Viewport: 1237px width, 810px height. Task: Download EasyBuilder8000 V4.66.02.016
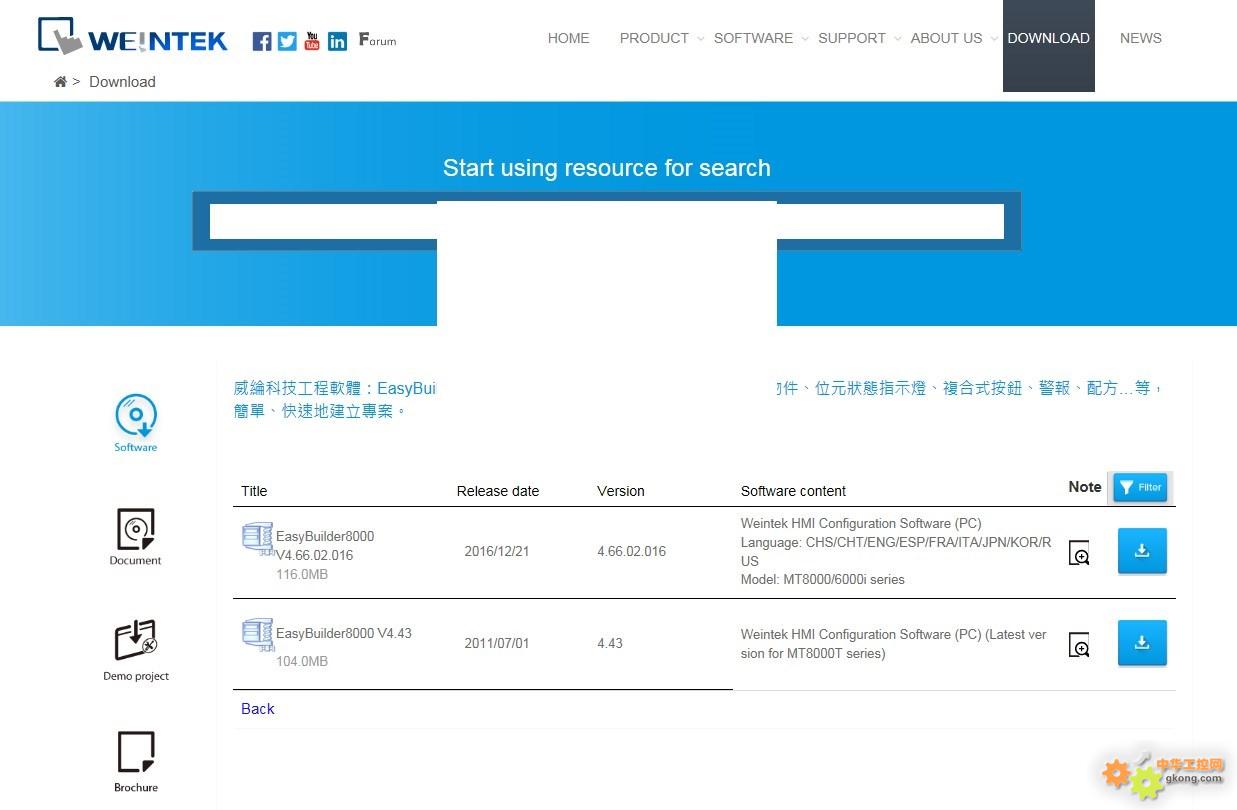coord(1142,551)
